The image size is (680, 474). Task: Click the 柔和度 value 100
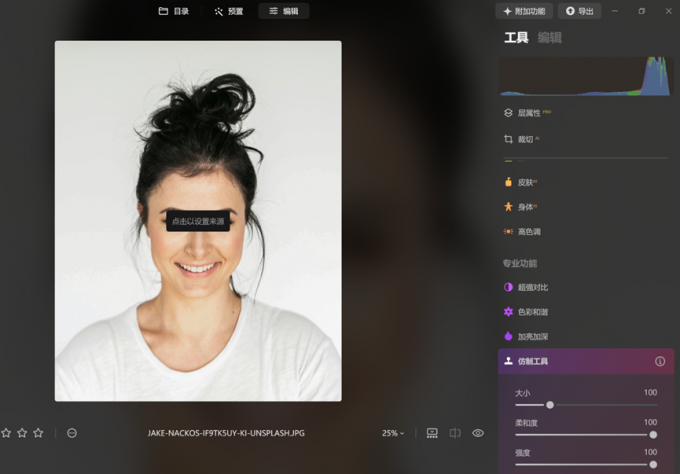click(650, 422)
